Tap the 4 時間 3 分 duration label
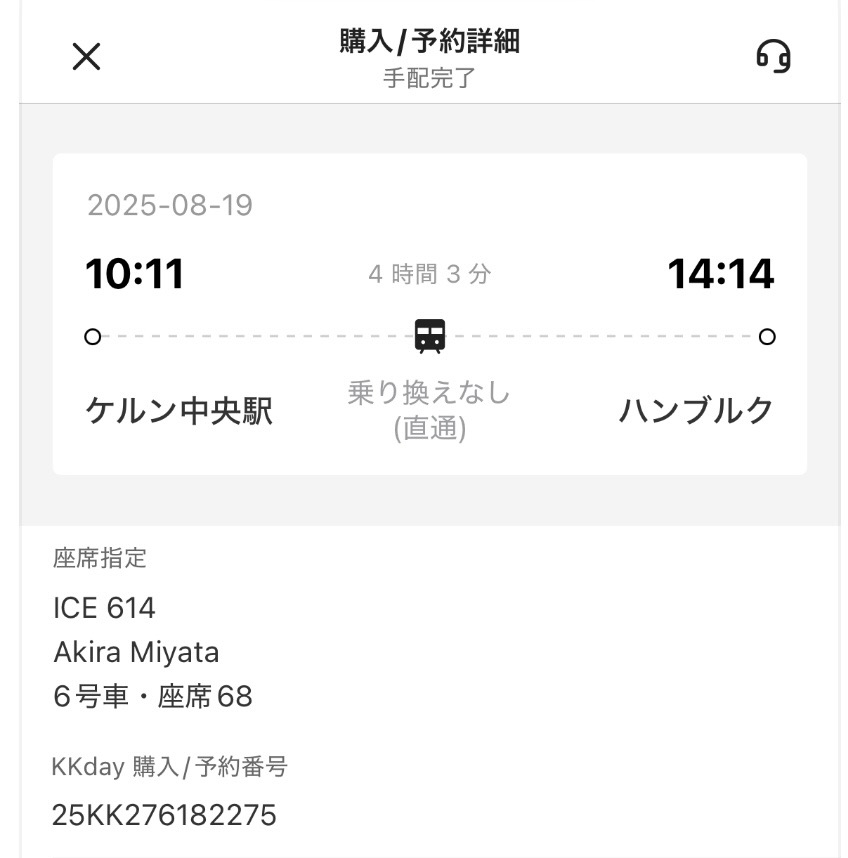Screen dimensions: 848x858 pos(430,274)
